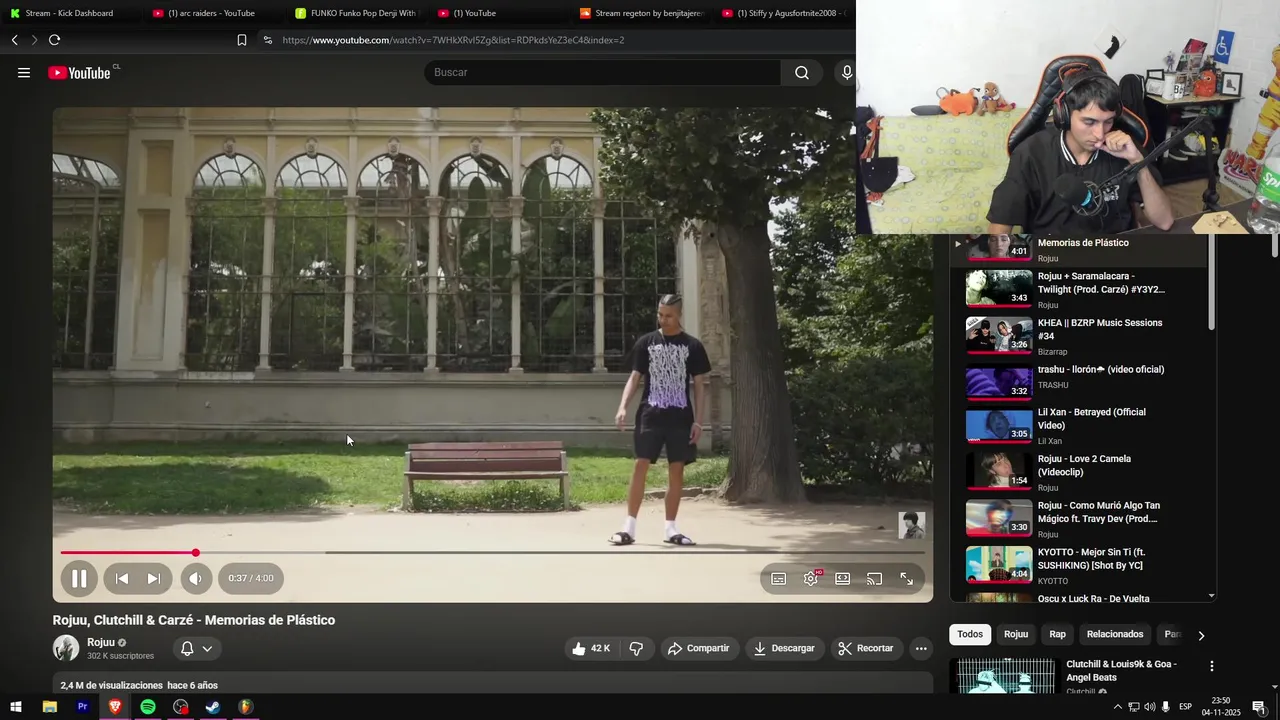Open Steam from the taskbar
This screenshot has height=720, width=1280.
coord(213,707)
